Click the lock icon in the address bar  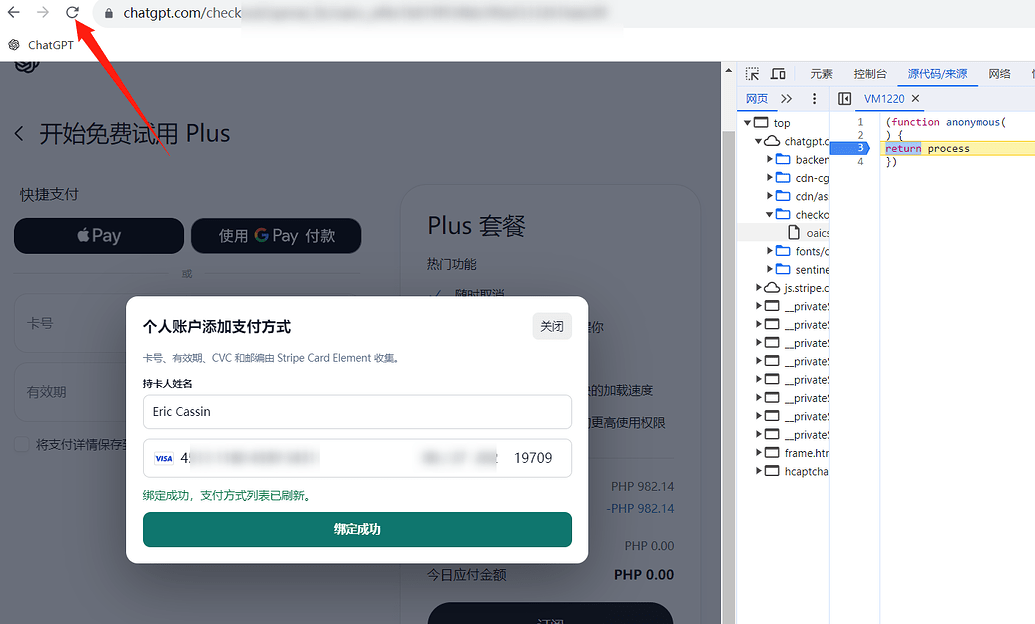pyautogui.click(x=109, y=13)
